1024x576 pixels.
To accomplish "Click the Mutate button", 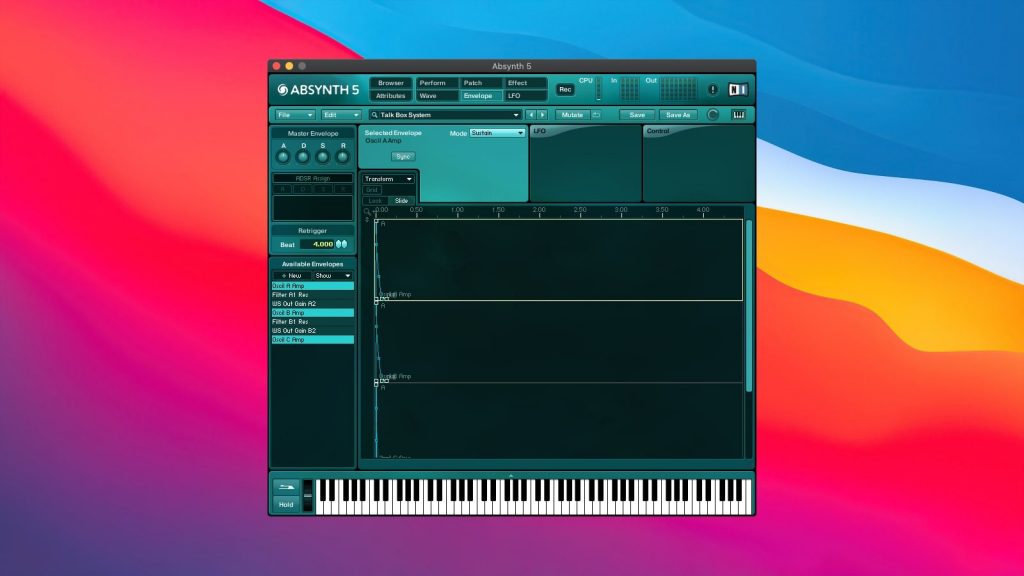I will [570, 115].
